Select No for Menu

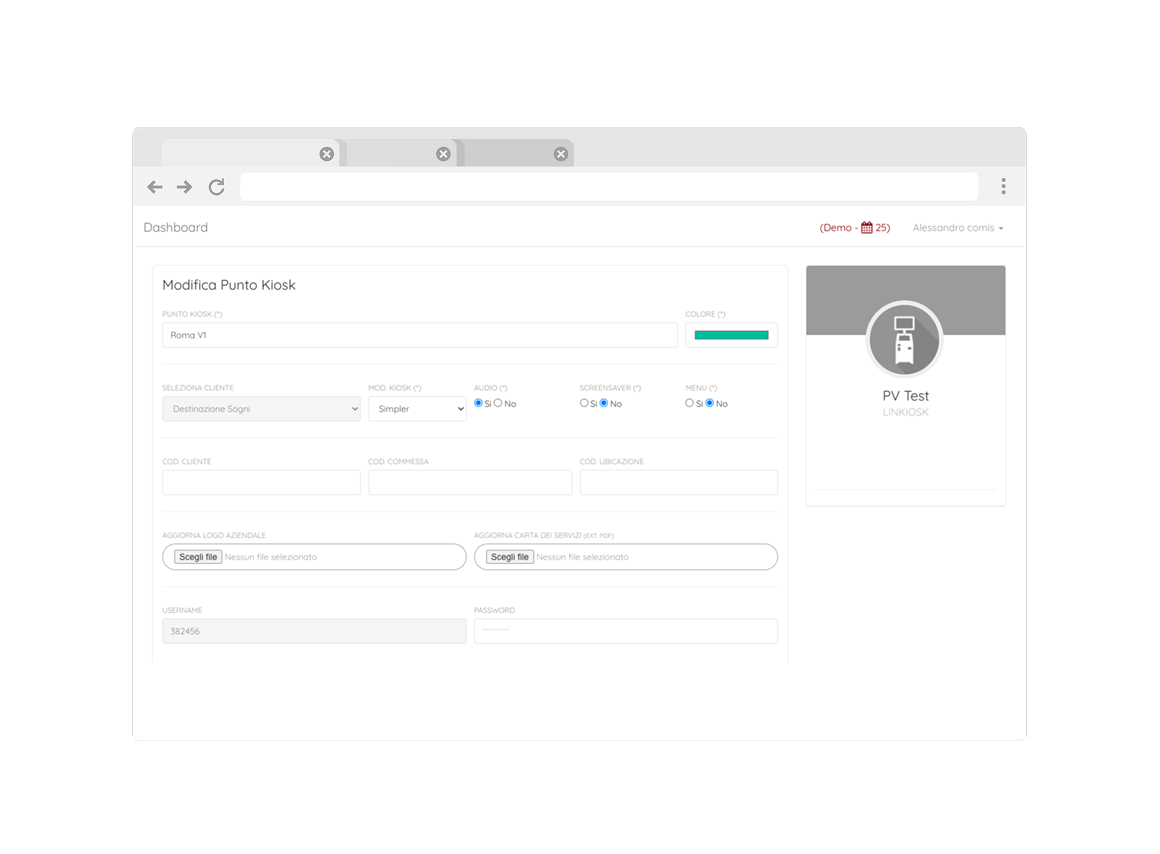(x=709, y=403)
